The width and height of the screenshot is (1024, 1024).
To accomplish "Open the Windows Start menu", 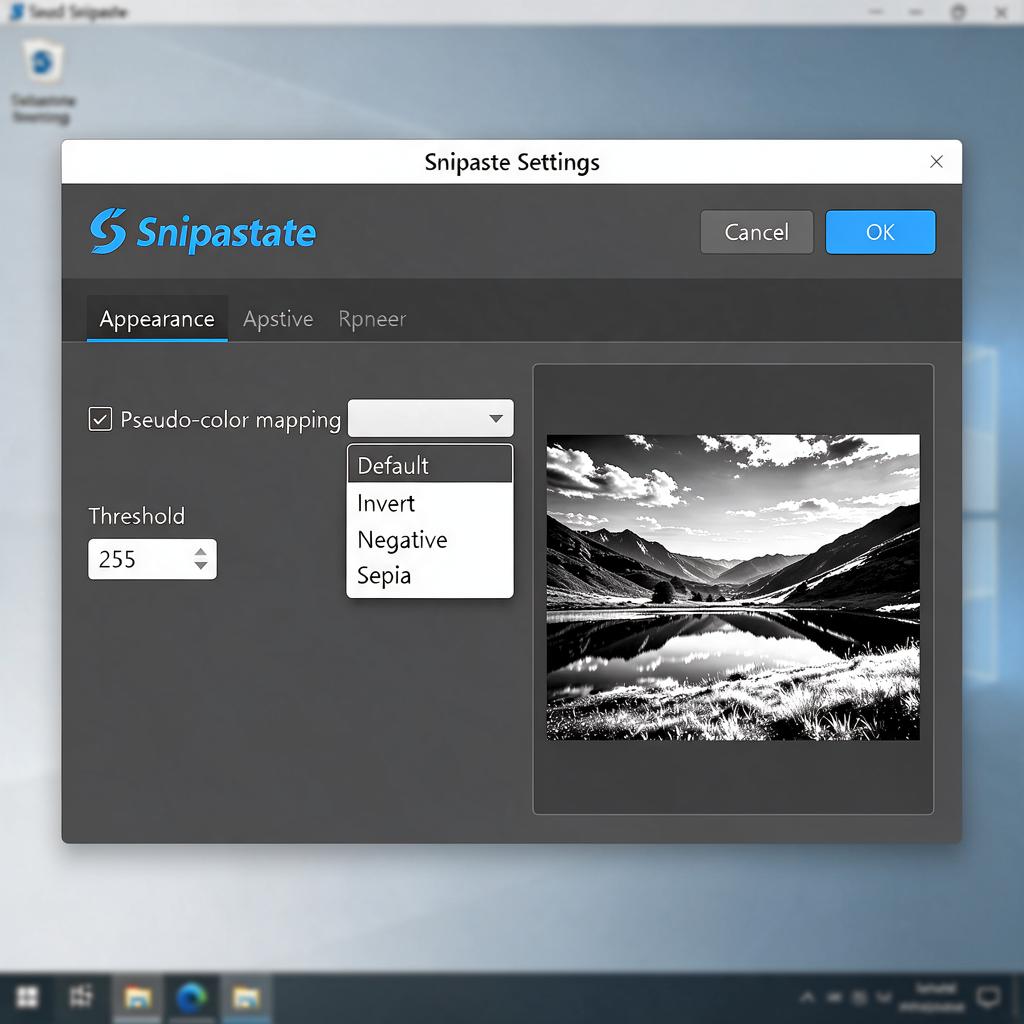I will (x=27, y=997).
